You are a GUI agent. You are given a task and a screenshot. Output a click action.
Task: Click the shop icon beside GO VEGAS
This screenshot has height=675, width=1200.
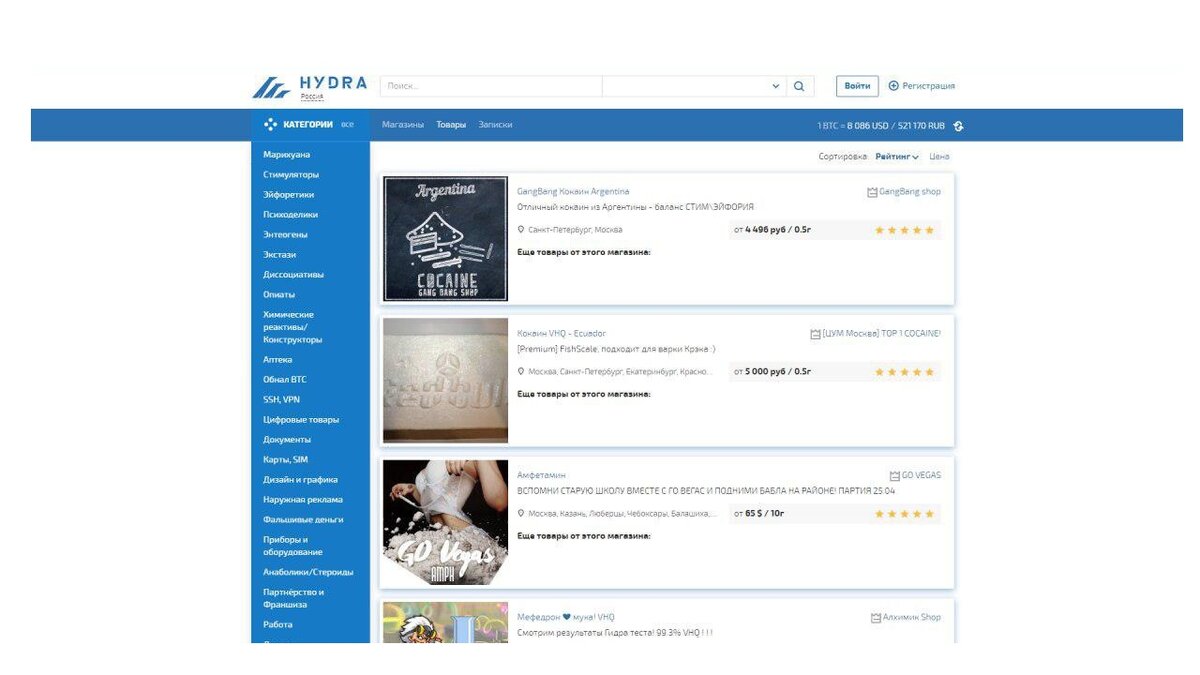[x=895, y=476]
